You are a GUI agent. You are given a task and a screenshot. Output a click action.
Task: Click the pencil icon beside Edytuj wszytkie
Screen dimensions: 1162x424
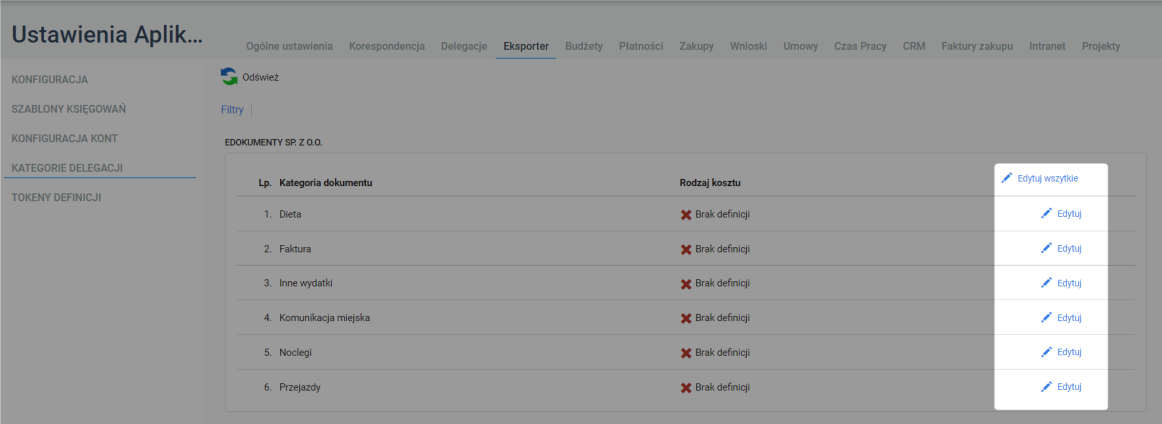(1006, 178)
